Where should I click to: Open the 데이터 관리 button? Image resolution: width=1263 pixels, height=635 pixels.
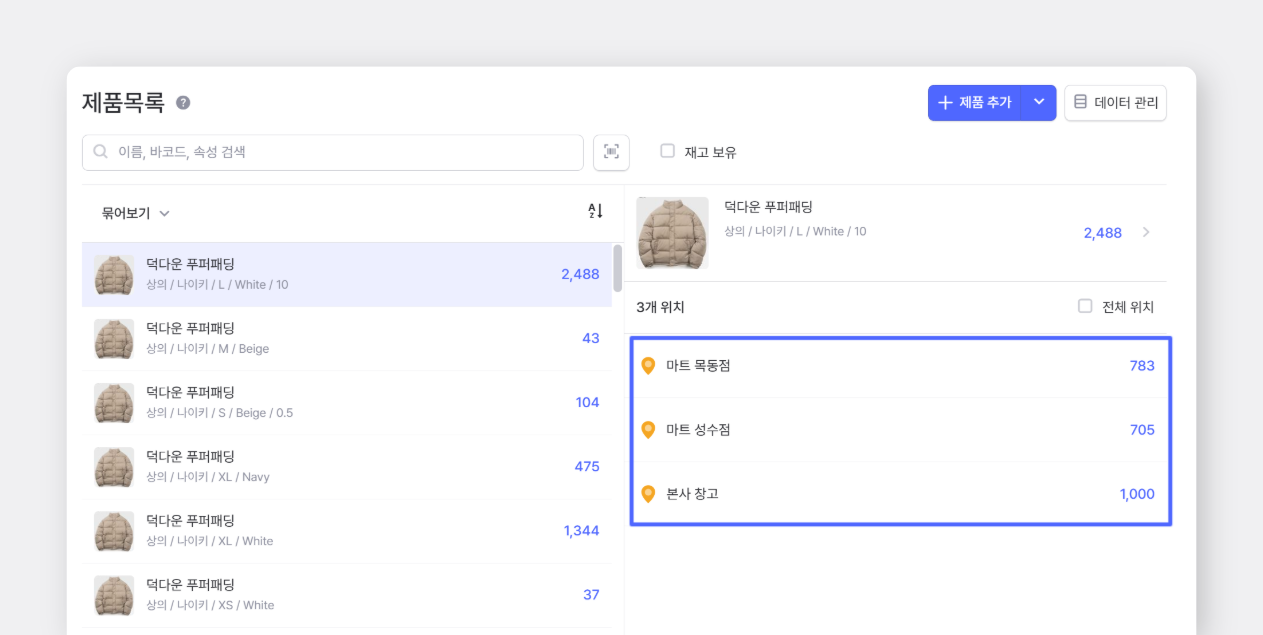pos(1115,102)
